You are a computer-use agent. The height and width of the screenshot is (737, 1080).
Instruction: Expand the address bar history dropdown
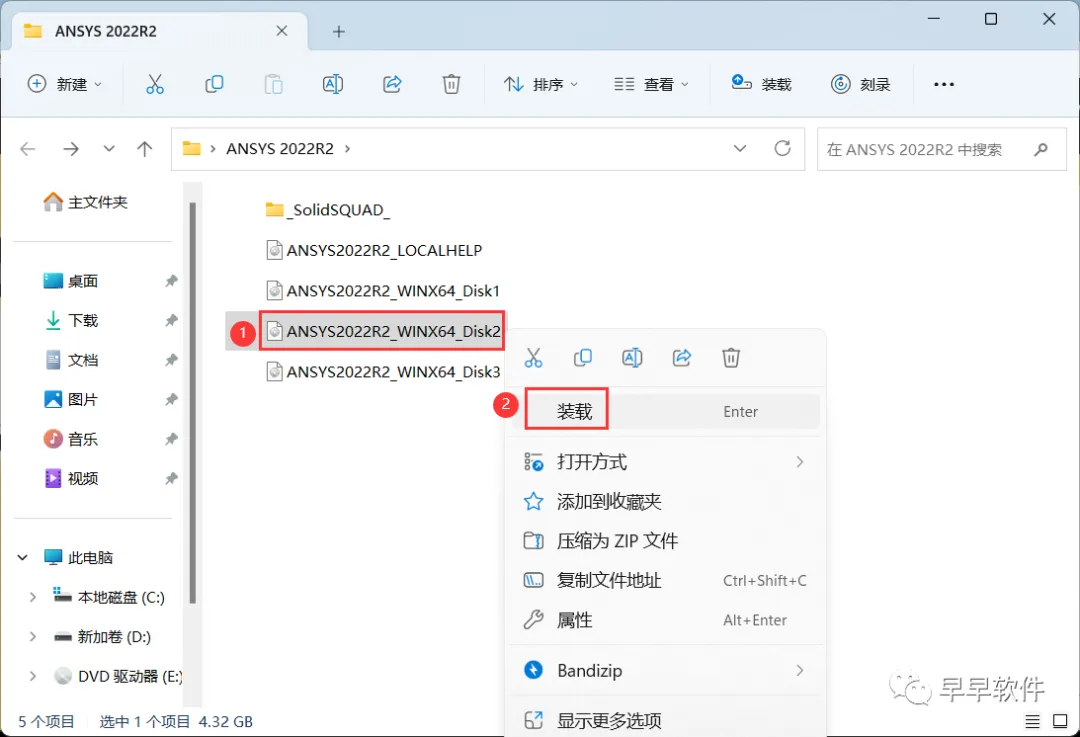click(740, 149)
